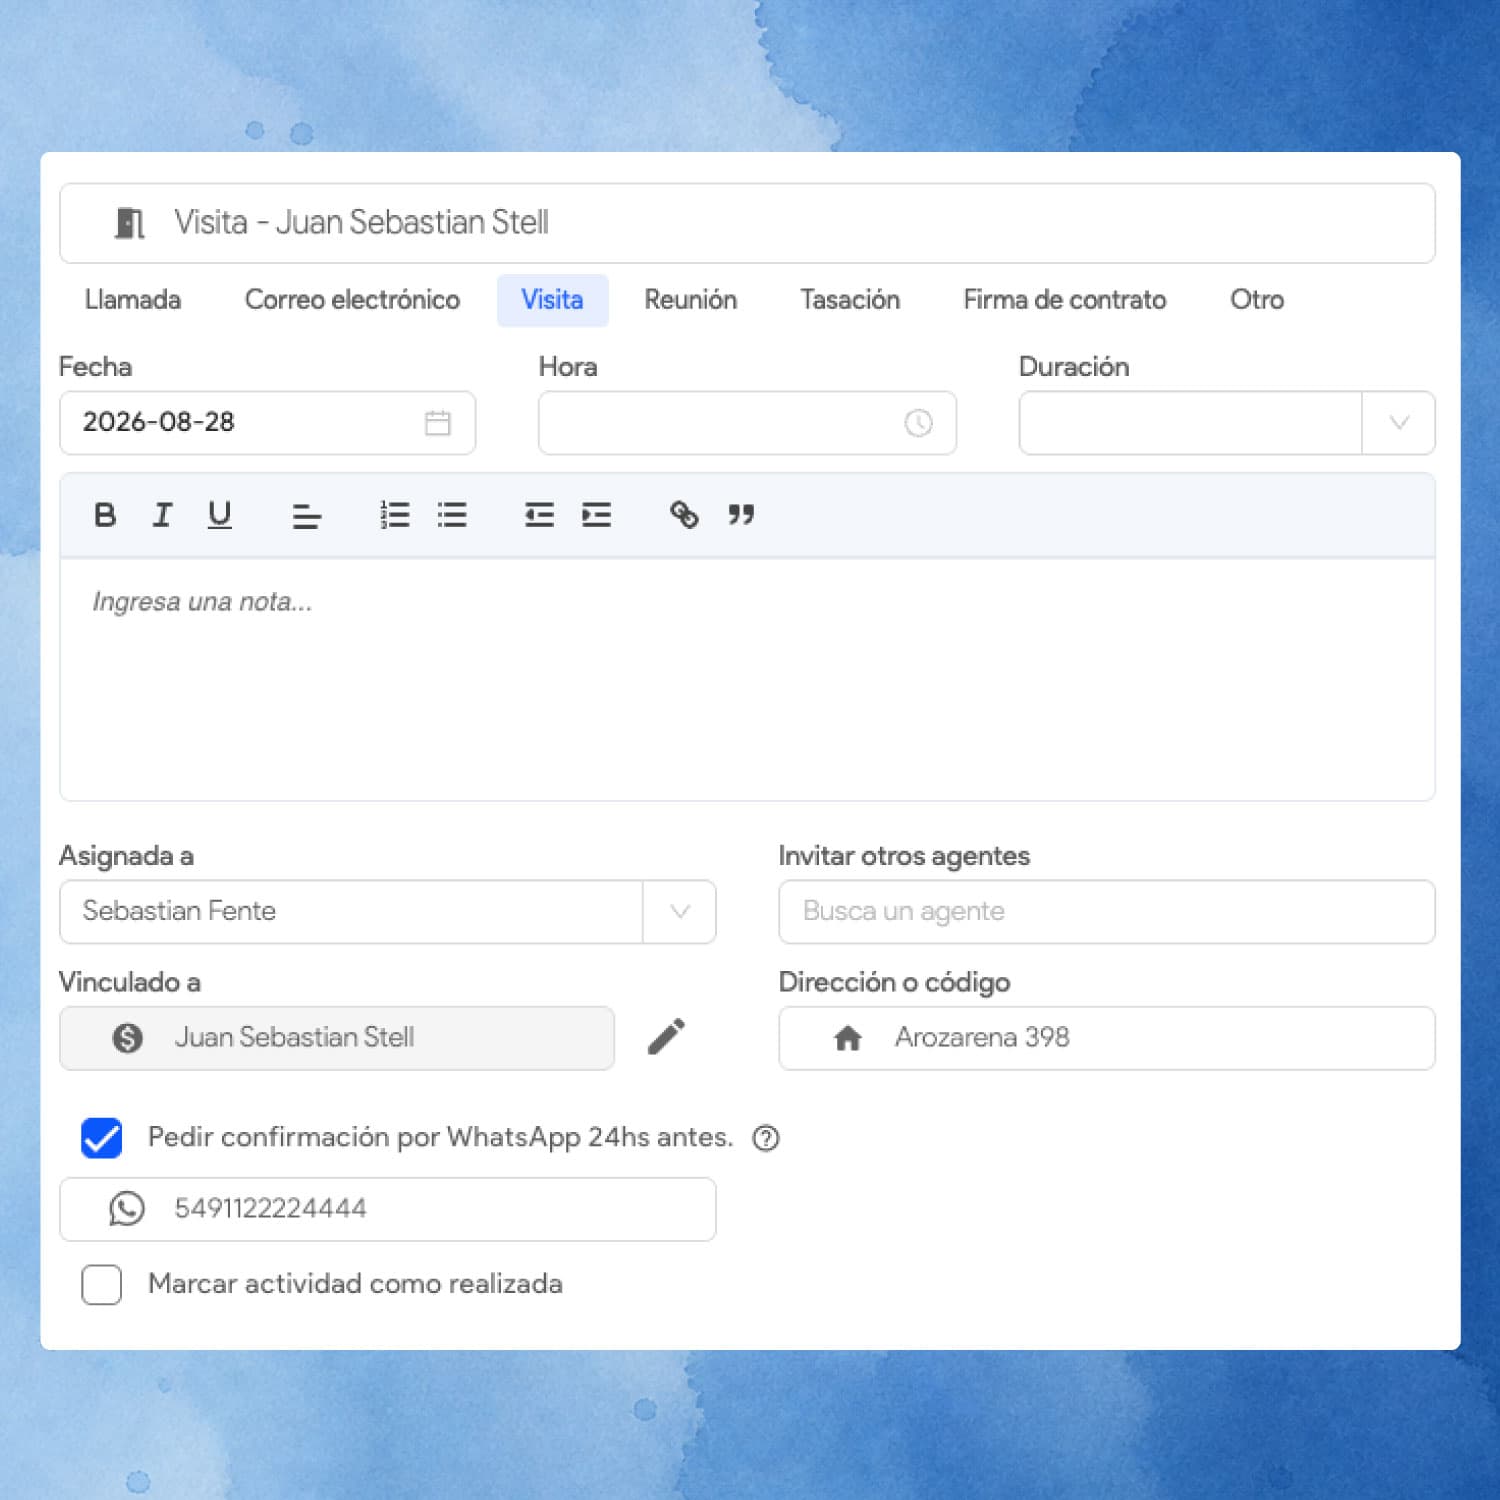Image resolution: width=1500 pixels, height=1500 pixels.
Task: Switch to Tasación activity type
Action: [850, 300]
